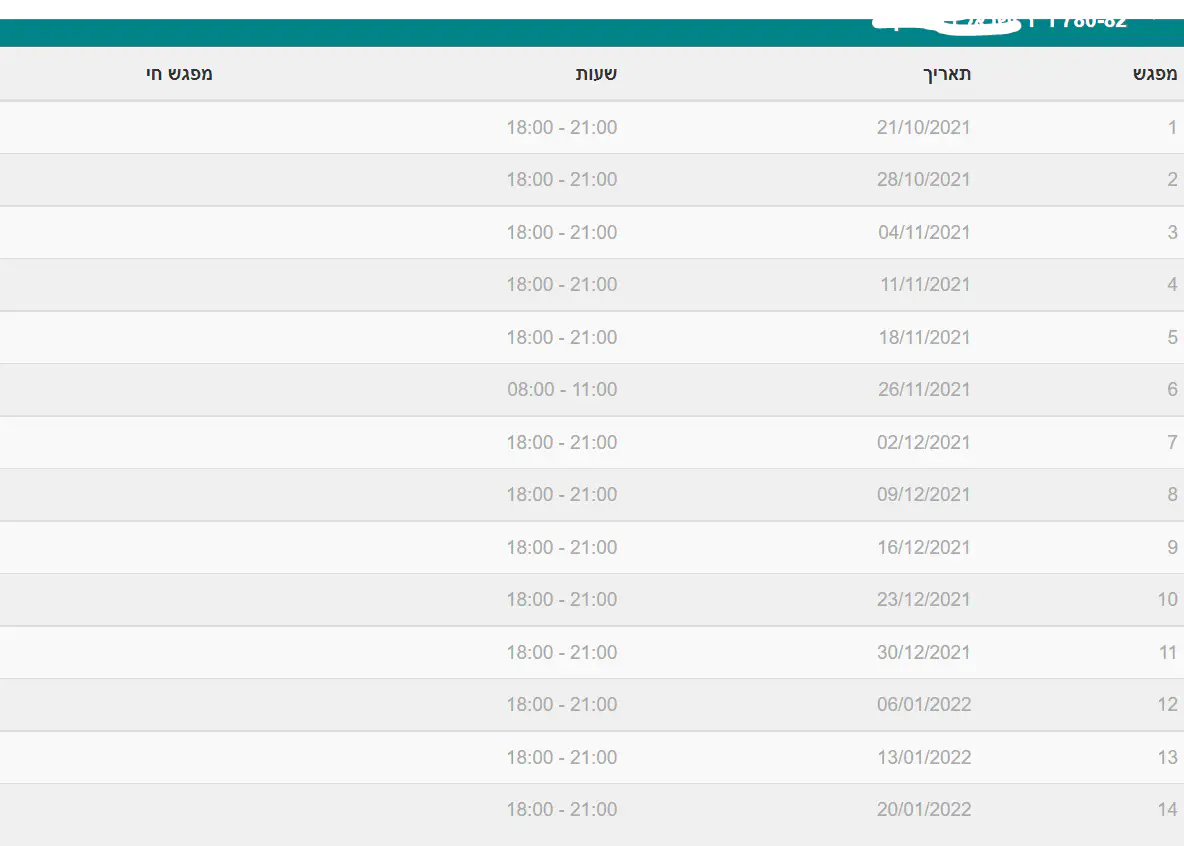Viewport: 1184px width, 846px height.
Task: Select the 11/11/2021 date cell
Action: pyautogui.click(x=925, y=285)
